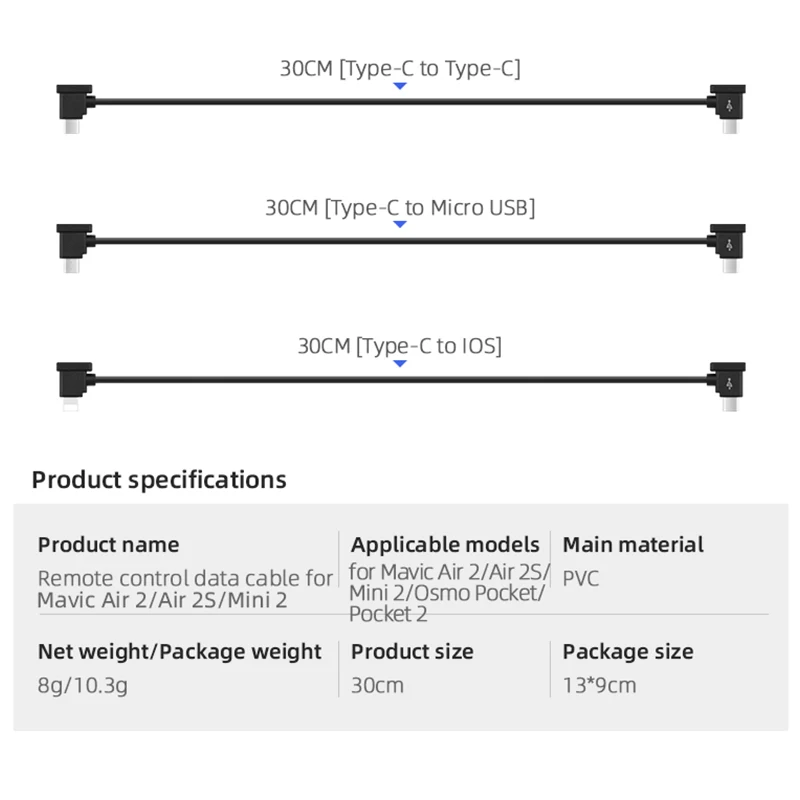Click the USB symbol on the IOS cable
This screenshot has height=800, width=800.
coord(731,381)
